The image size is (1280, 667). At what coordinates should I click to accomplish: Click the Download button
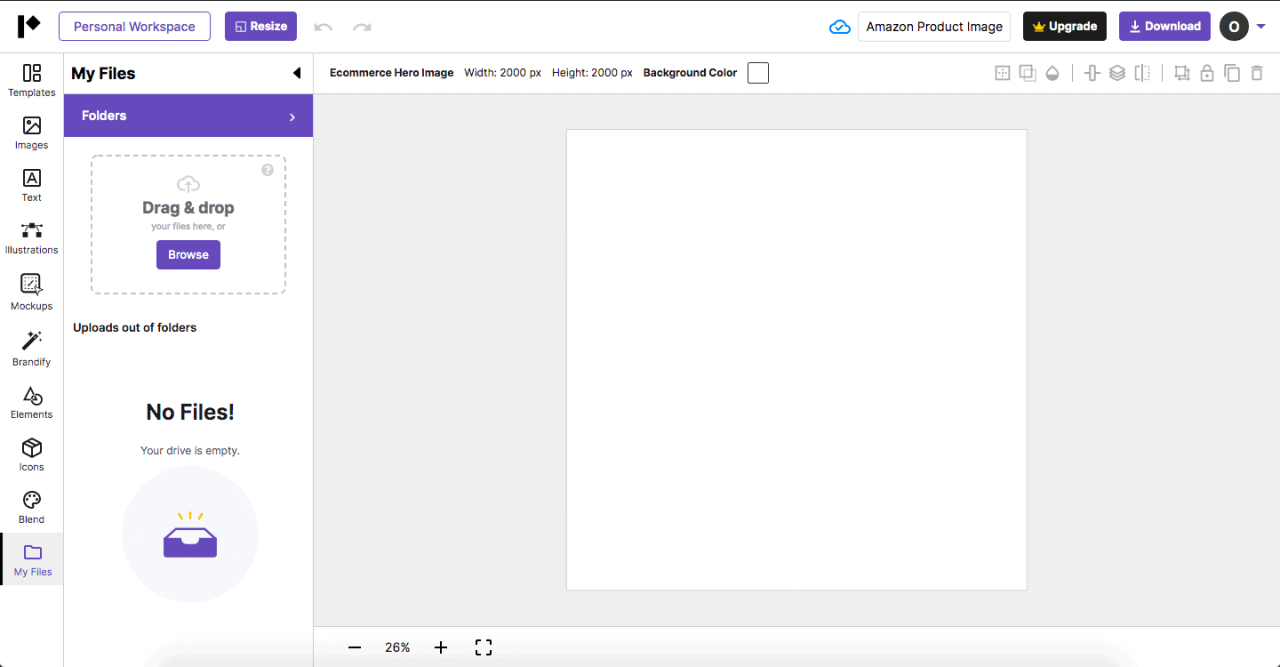tap(1164, 26)
